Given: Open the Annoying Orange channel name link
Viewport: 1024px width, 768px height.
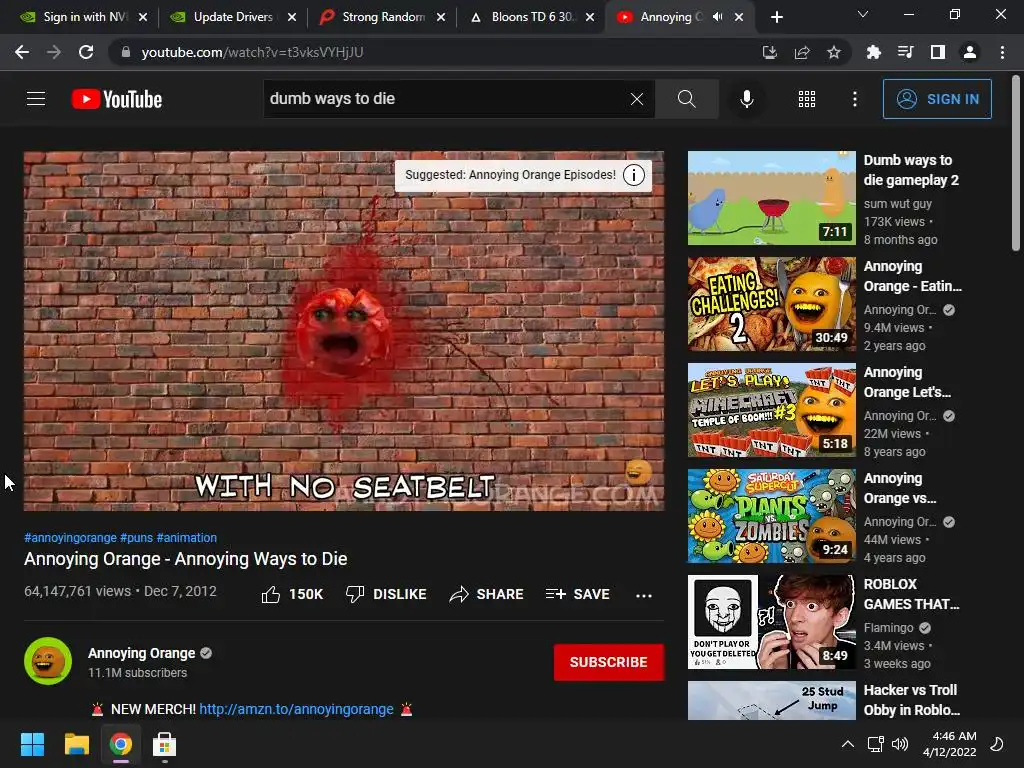Looking at the screenshot, I should point(142,653).
